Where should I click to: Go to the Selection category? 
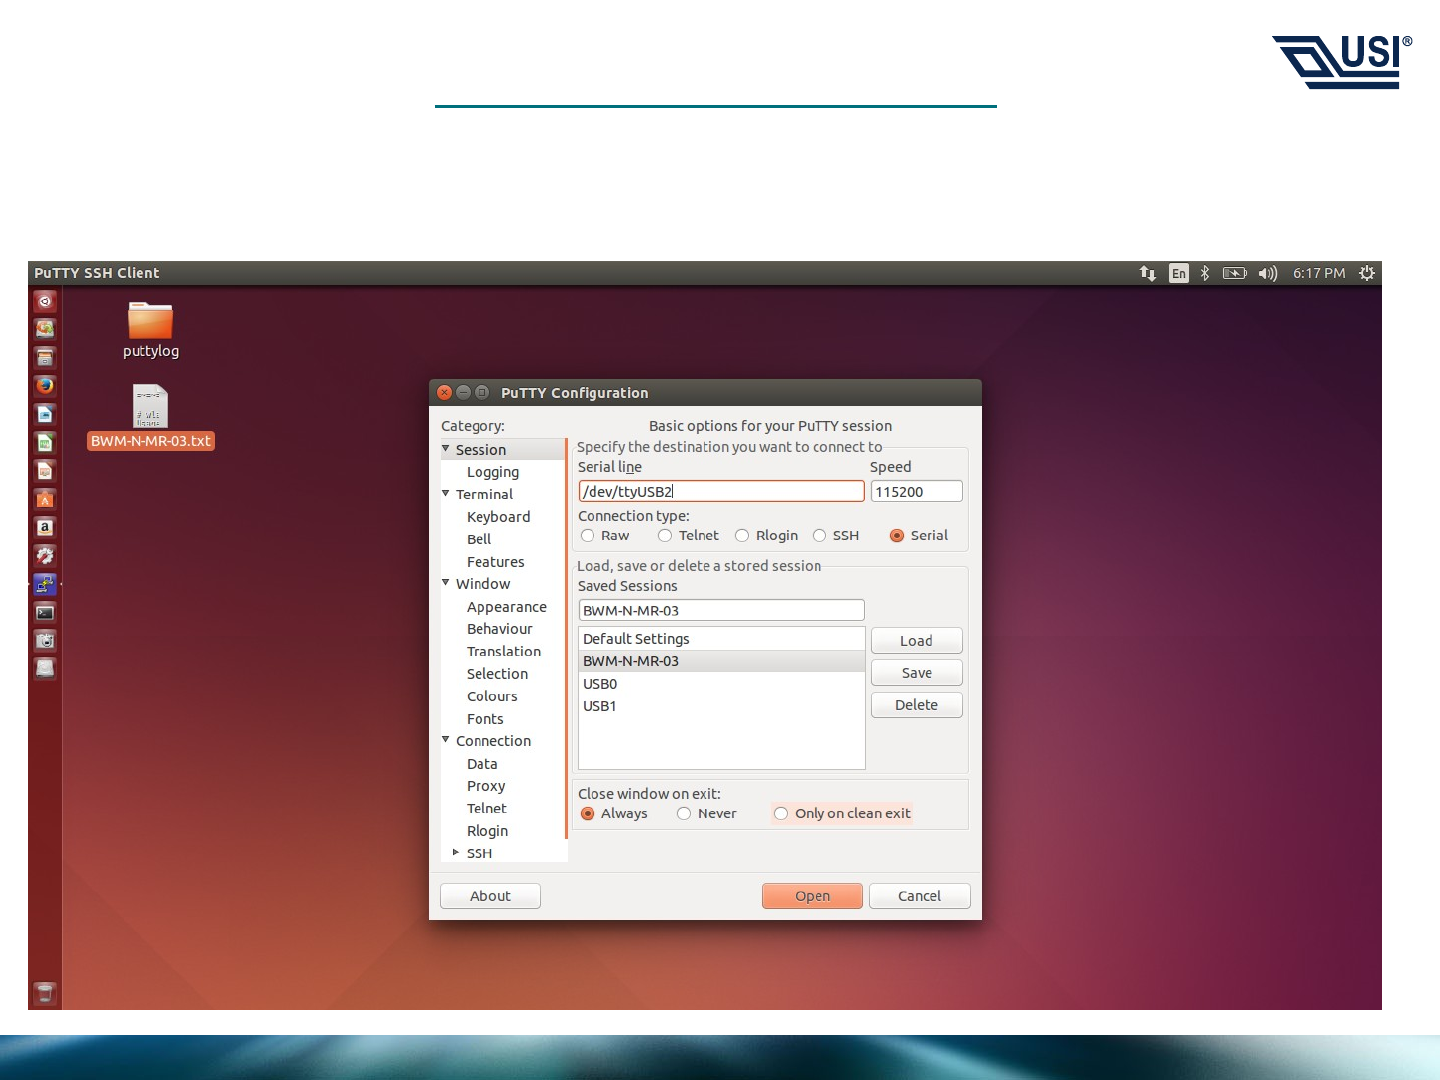point(497,674)
